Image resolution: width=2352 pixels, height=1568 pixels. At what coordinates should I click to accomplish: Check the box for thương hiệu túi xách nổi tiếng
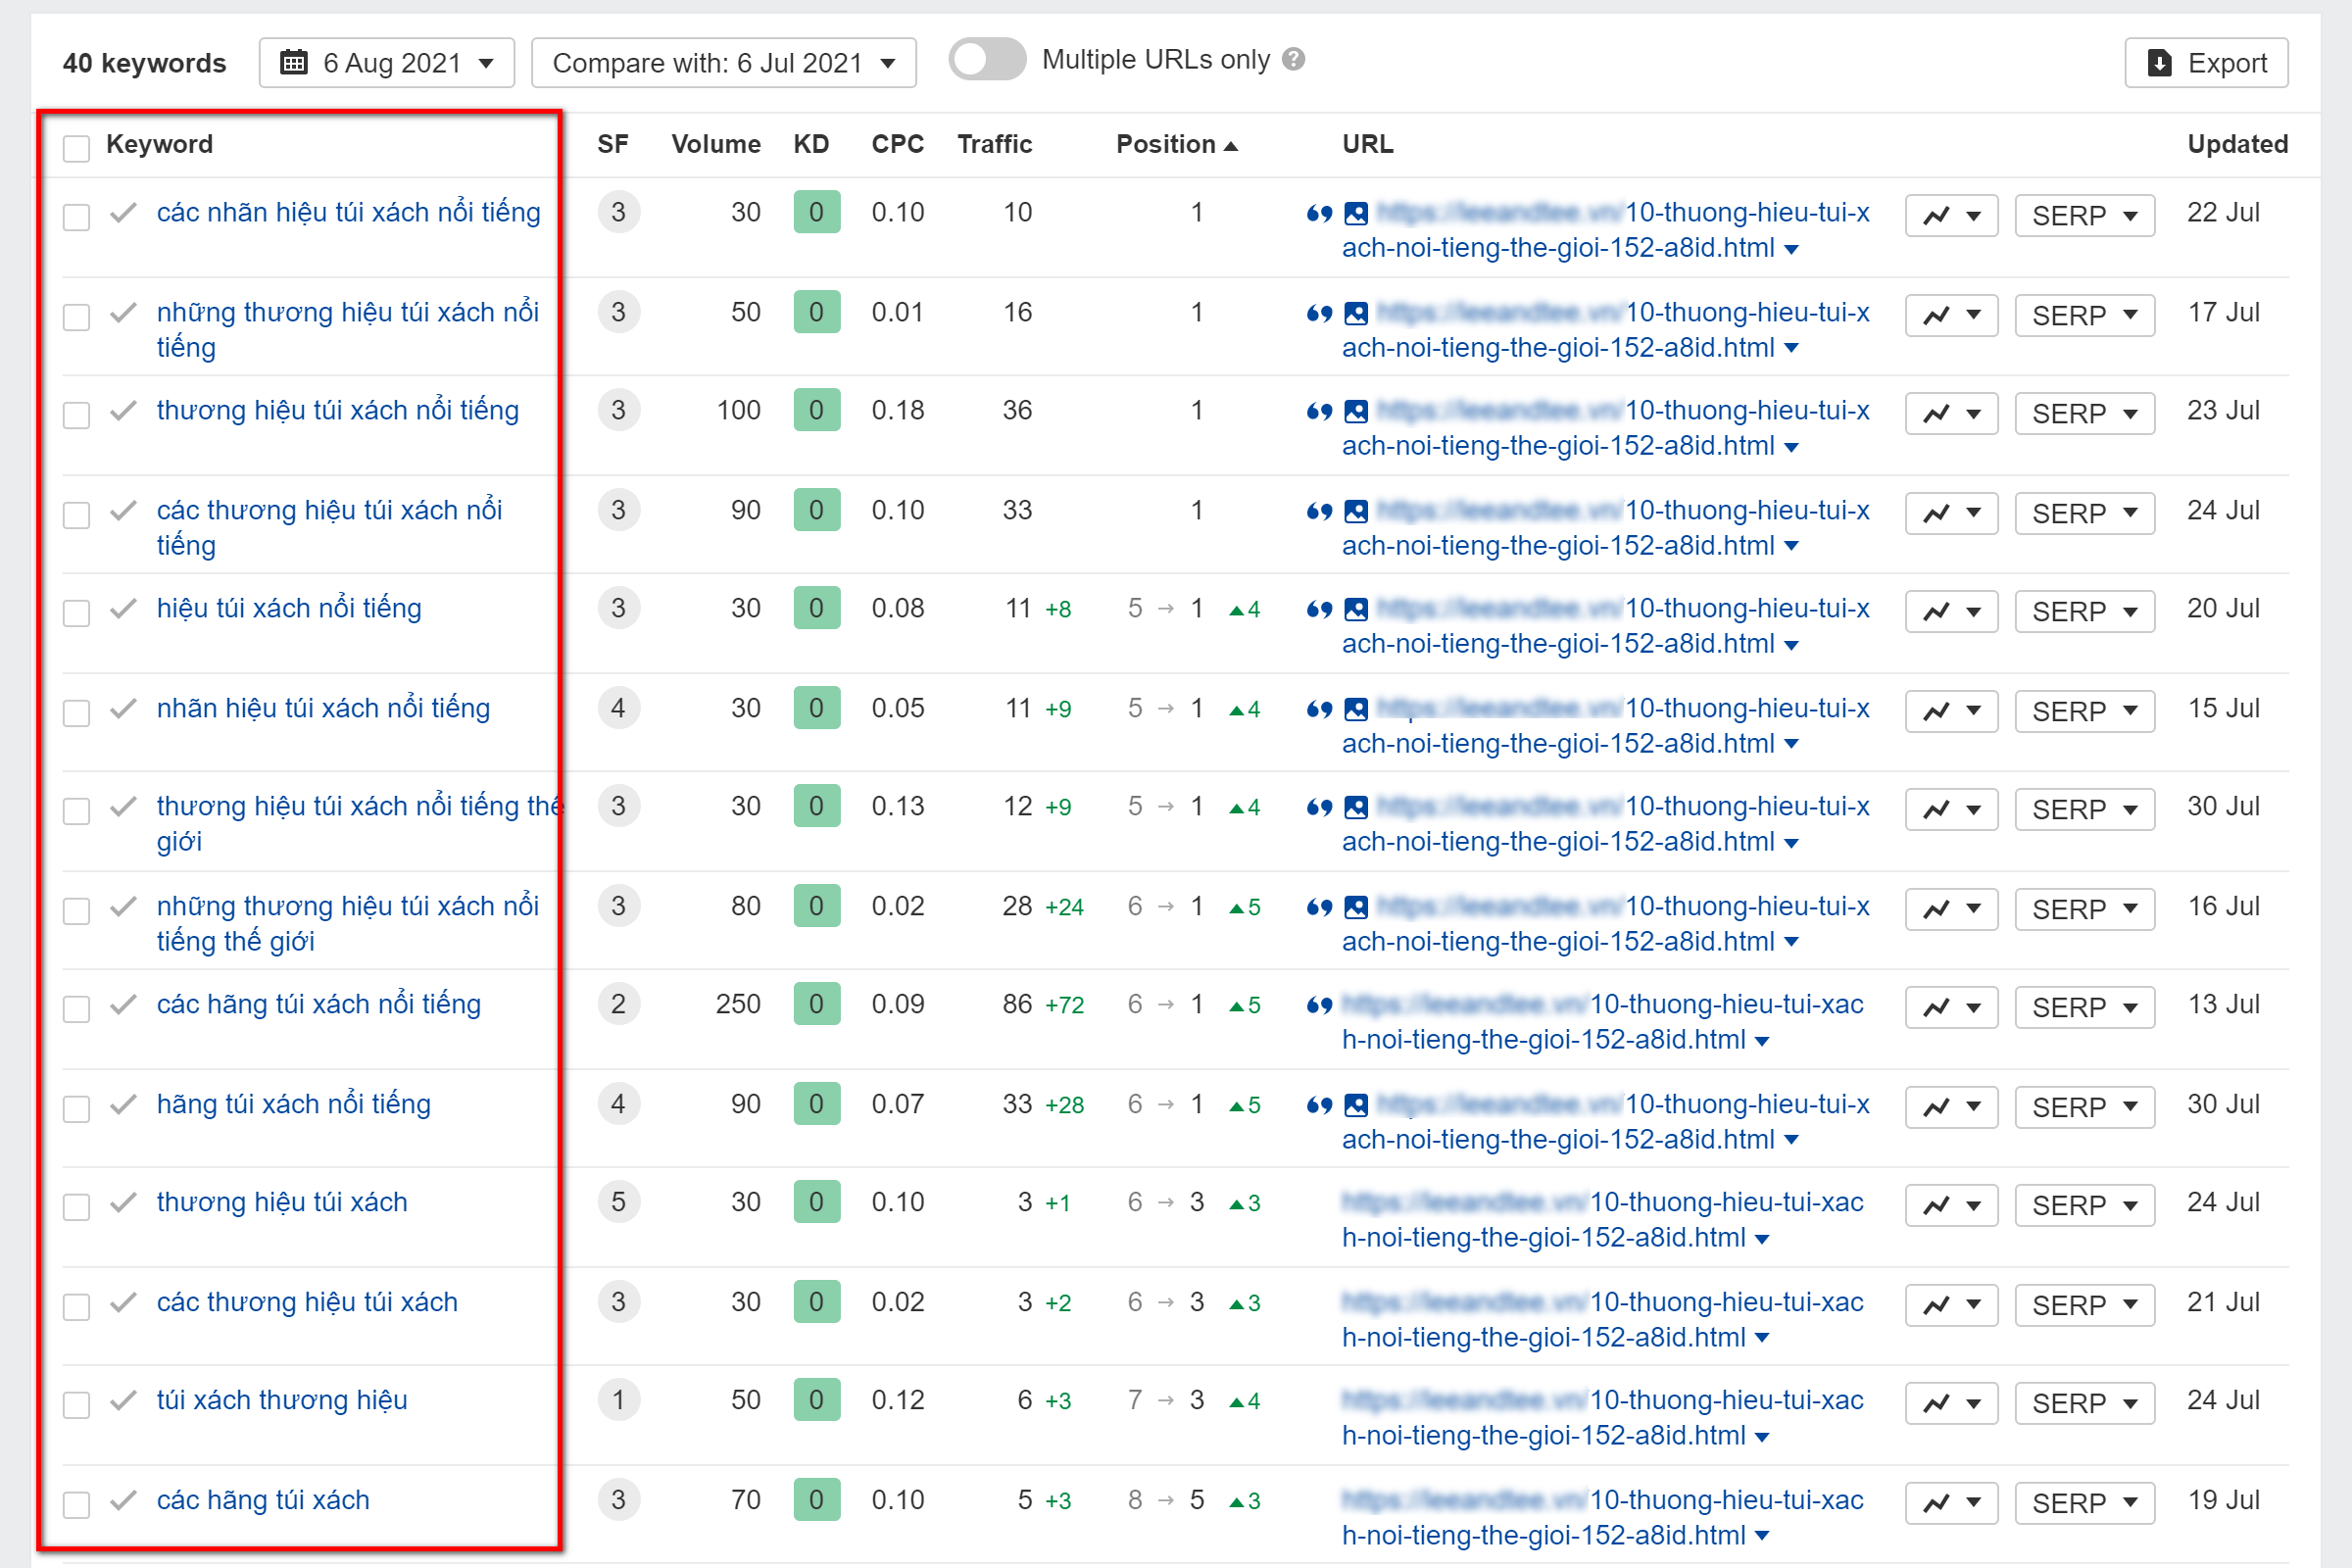(x=76, y=415)
